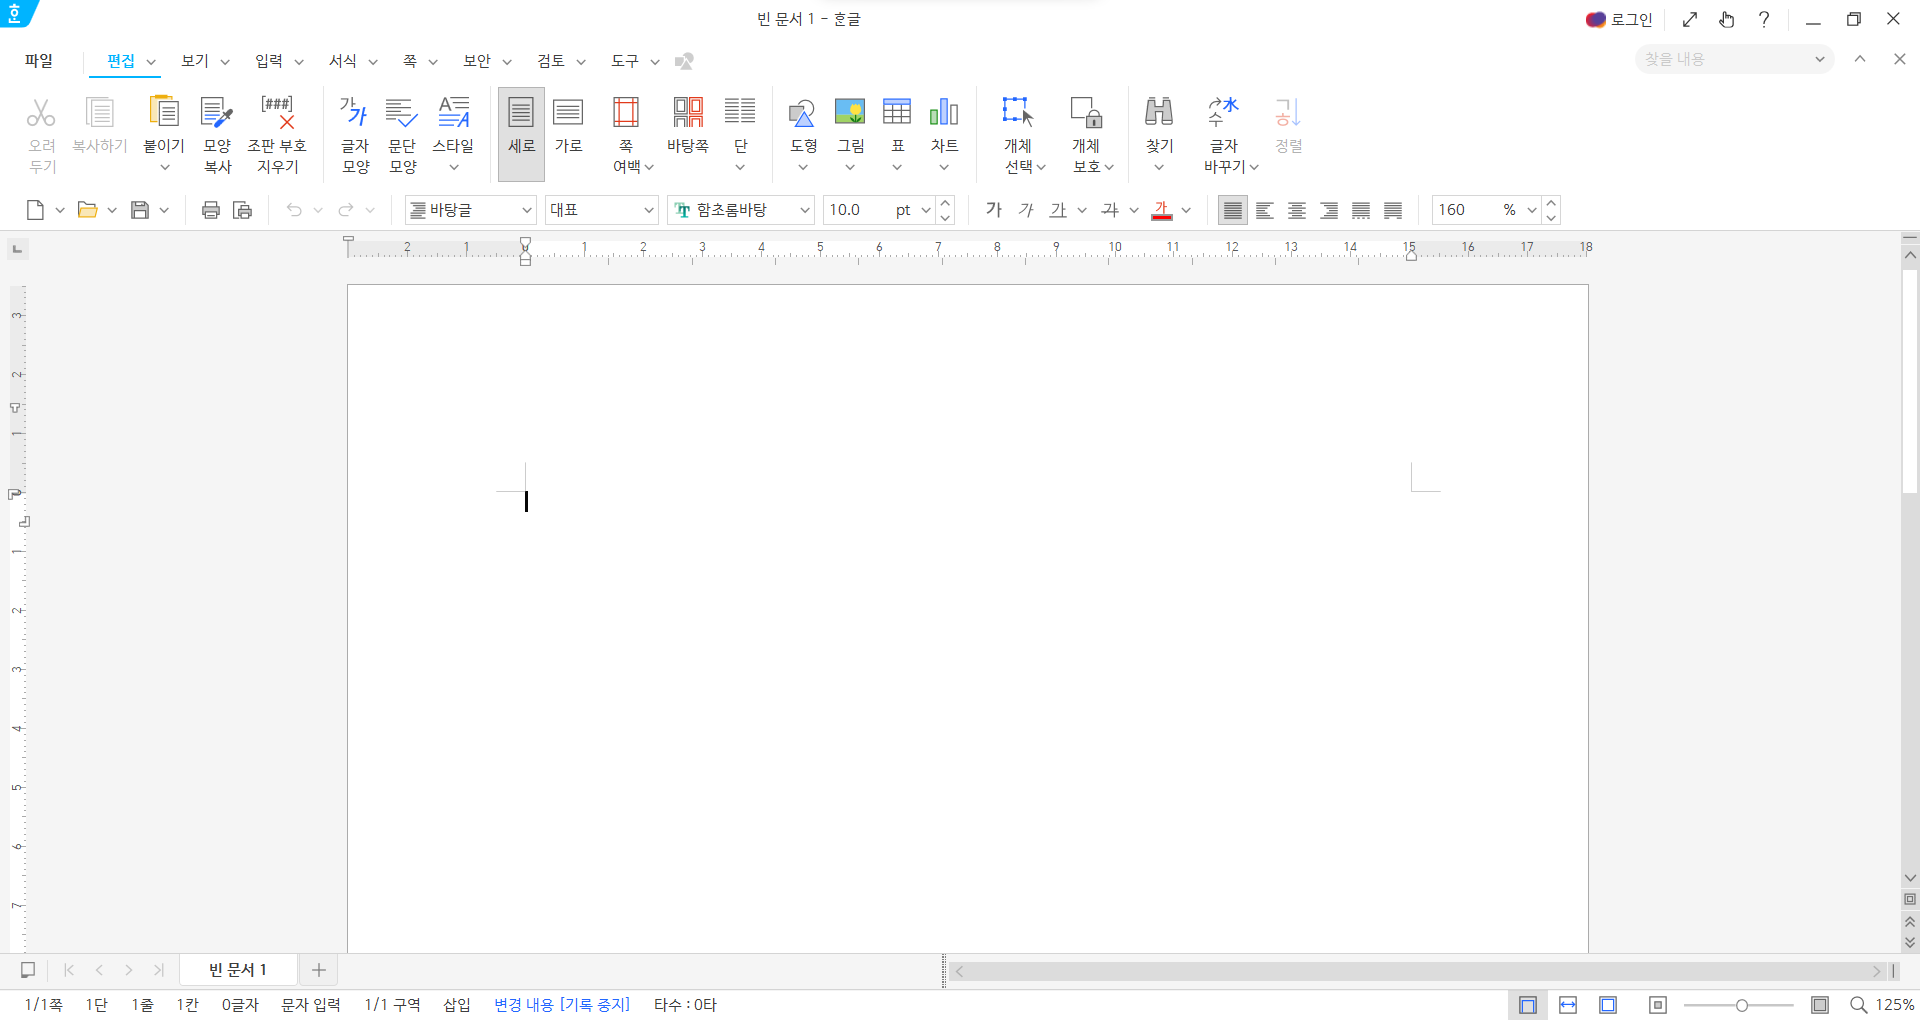Click 변경 내용 [기록 중지] in status bar
Viewport: 1920px width, 1020px height.
click(562, 1005)
